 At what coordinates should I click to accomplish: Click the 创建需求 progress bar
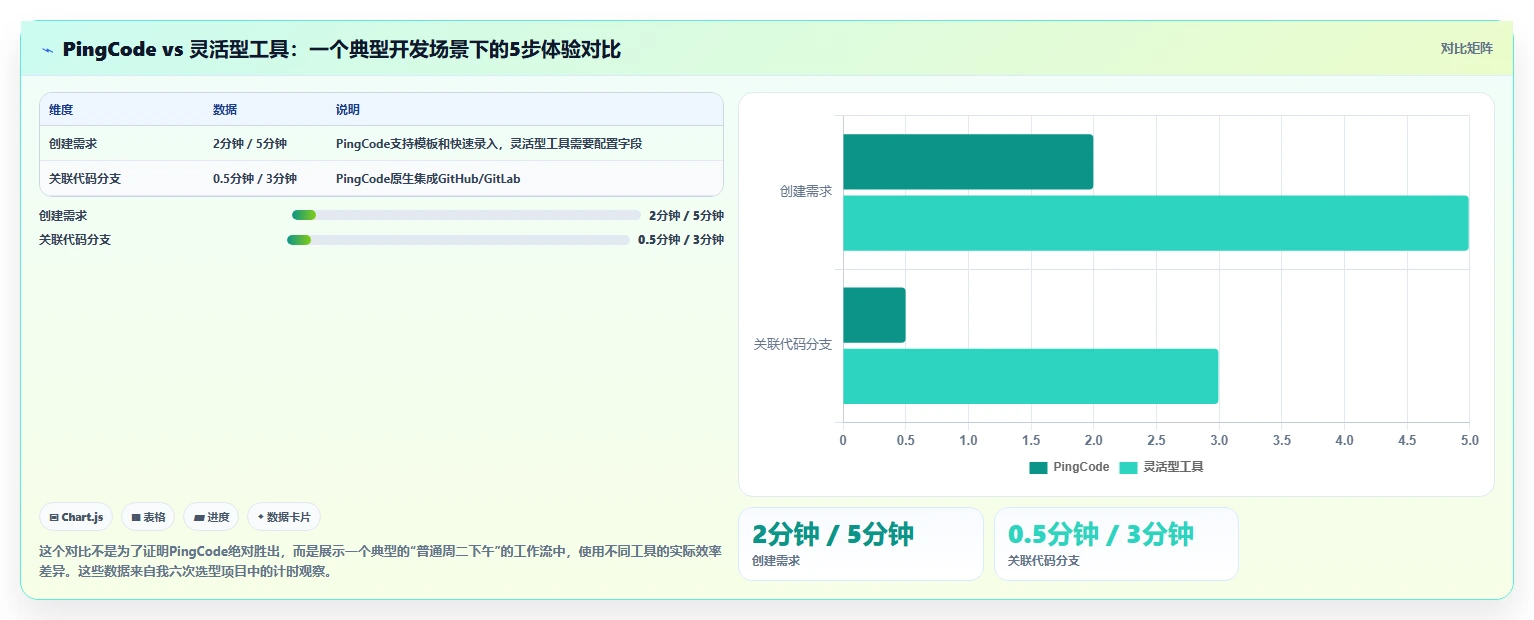466,215
